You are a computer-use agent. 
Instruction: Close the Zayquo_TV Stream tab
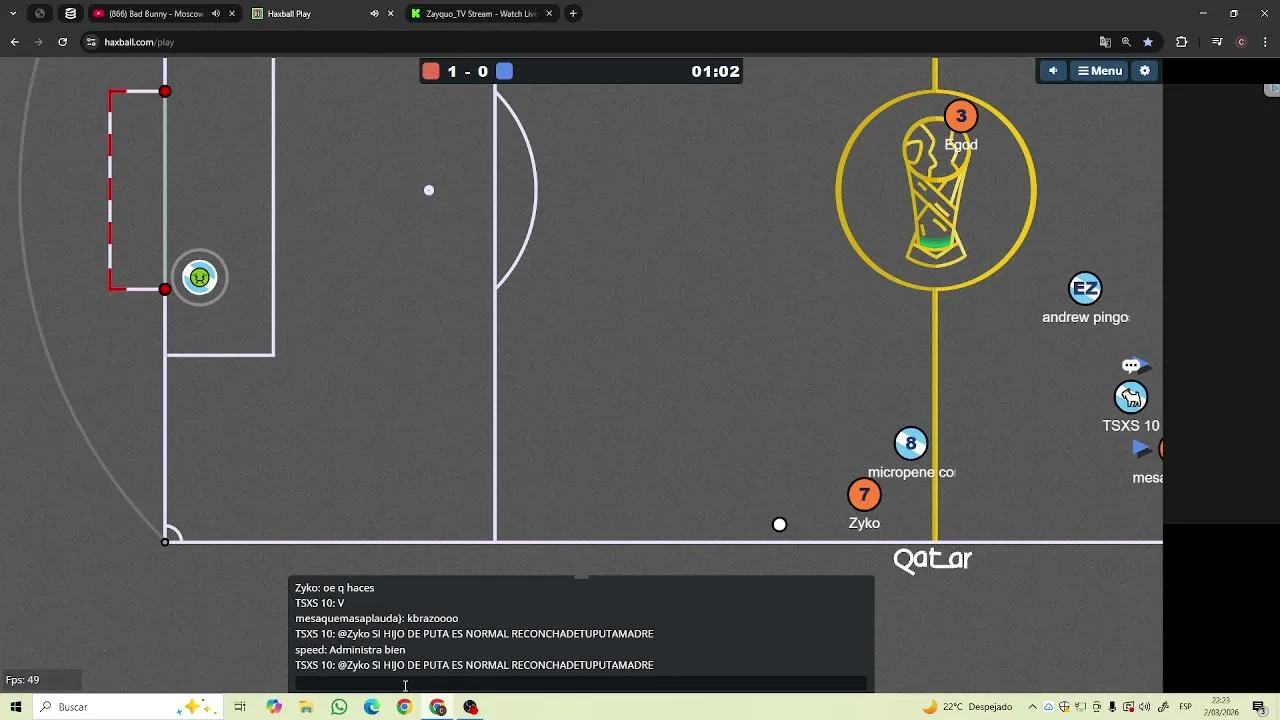549,14
